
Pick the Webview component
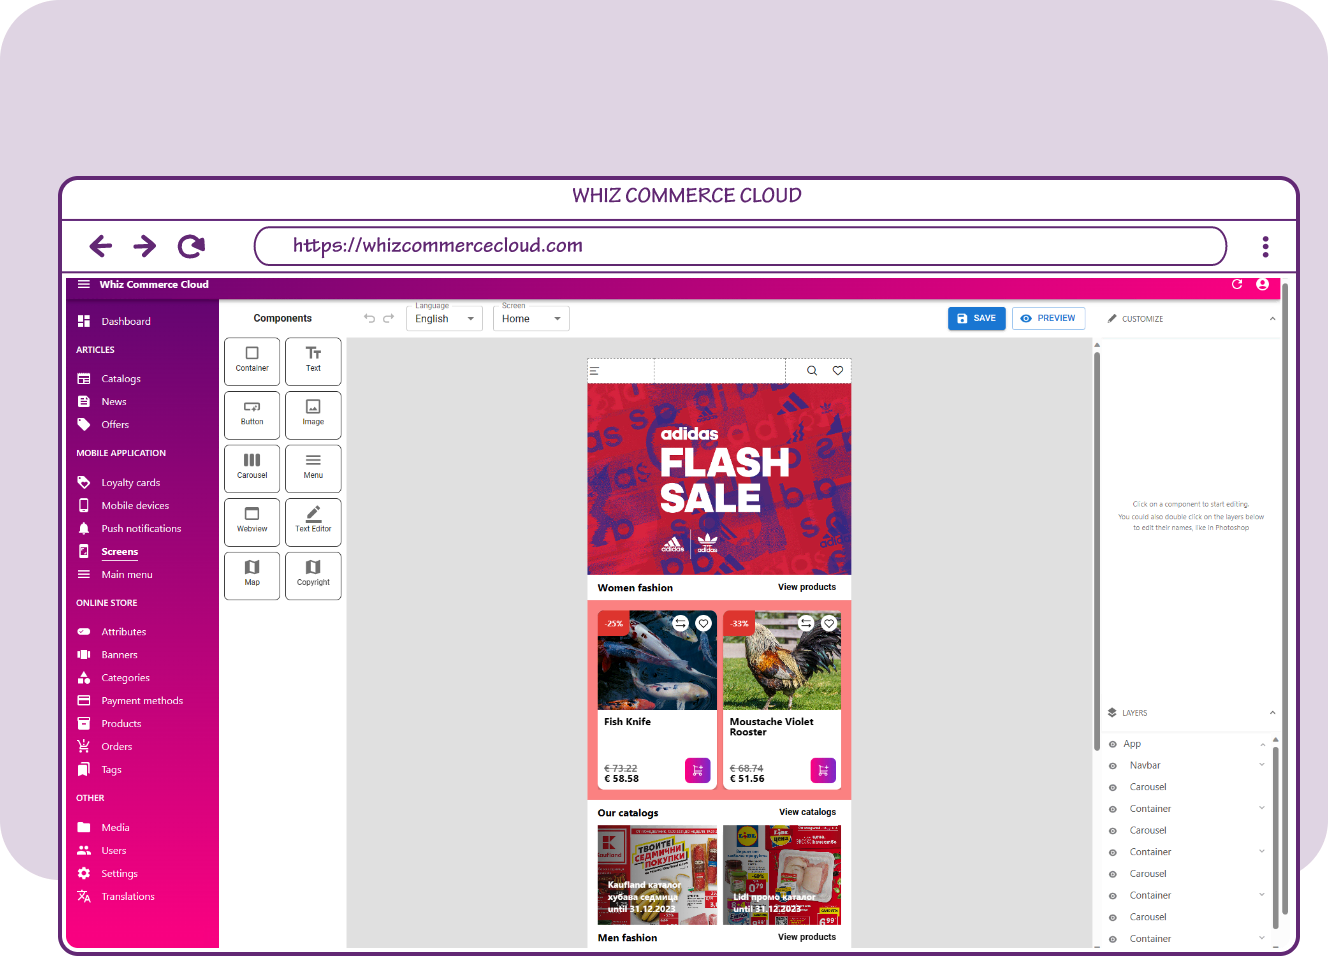(x=252, y=521)
